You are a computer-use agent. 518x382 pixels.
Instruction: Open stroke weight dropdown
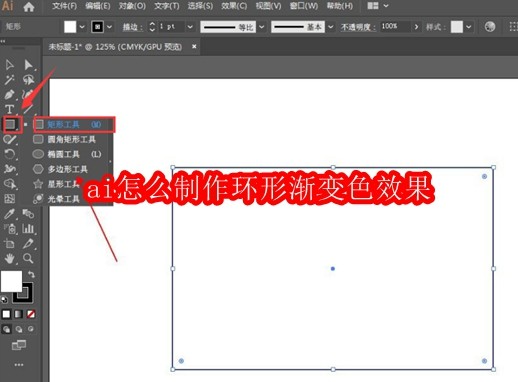pos(190,27)
